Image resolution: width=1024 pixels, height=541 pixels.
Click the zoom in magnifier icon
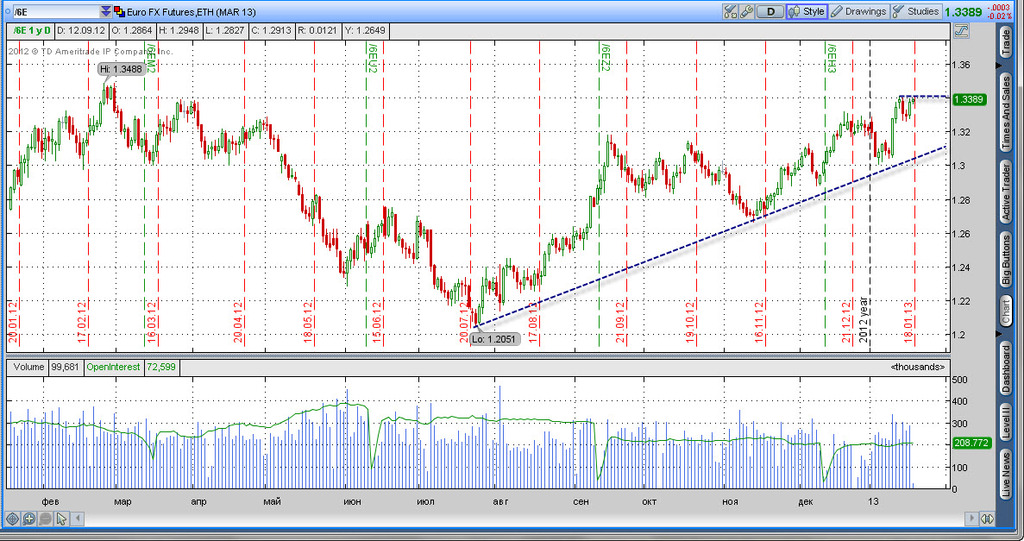click(29, 519)
